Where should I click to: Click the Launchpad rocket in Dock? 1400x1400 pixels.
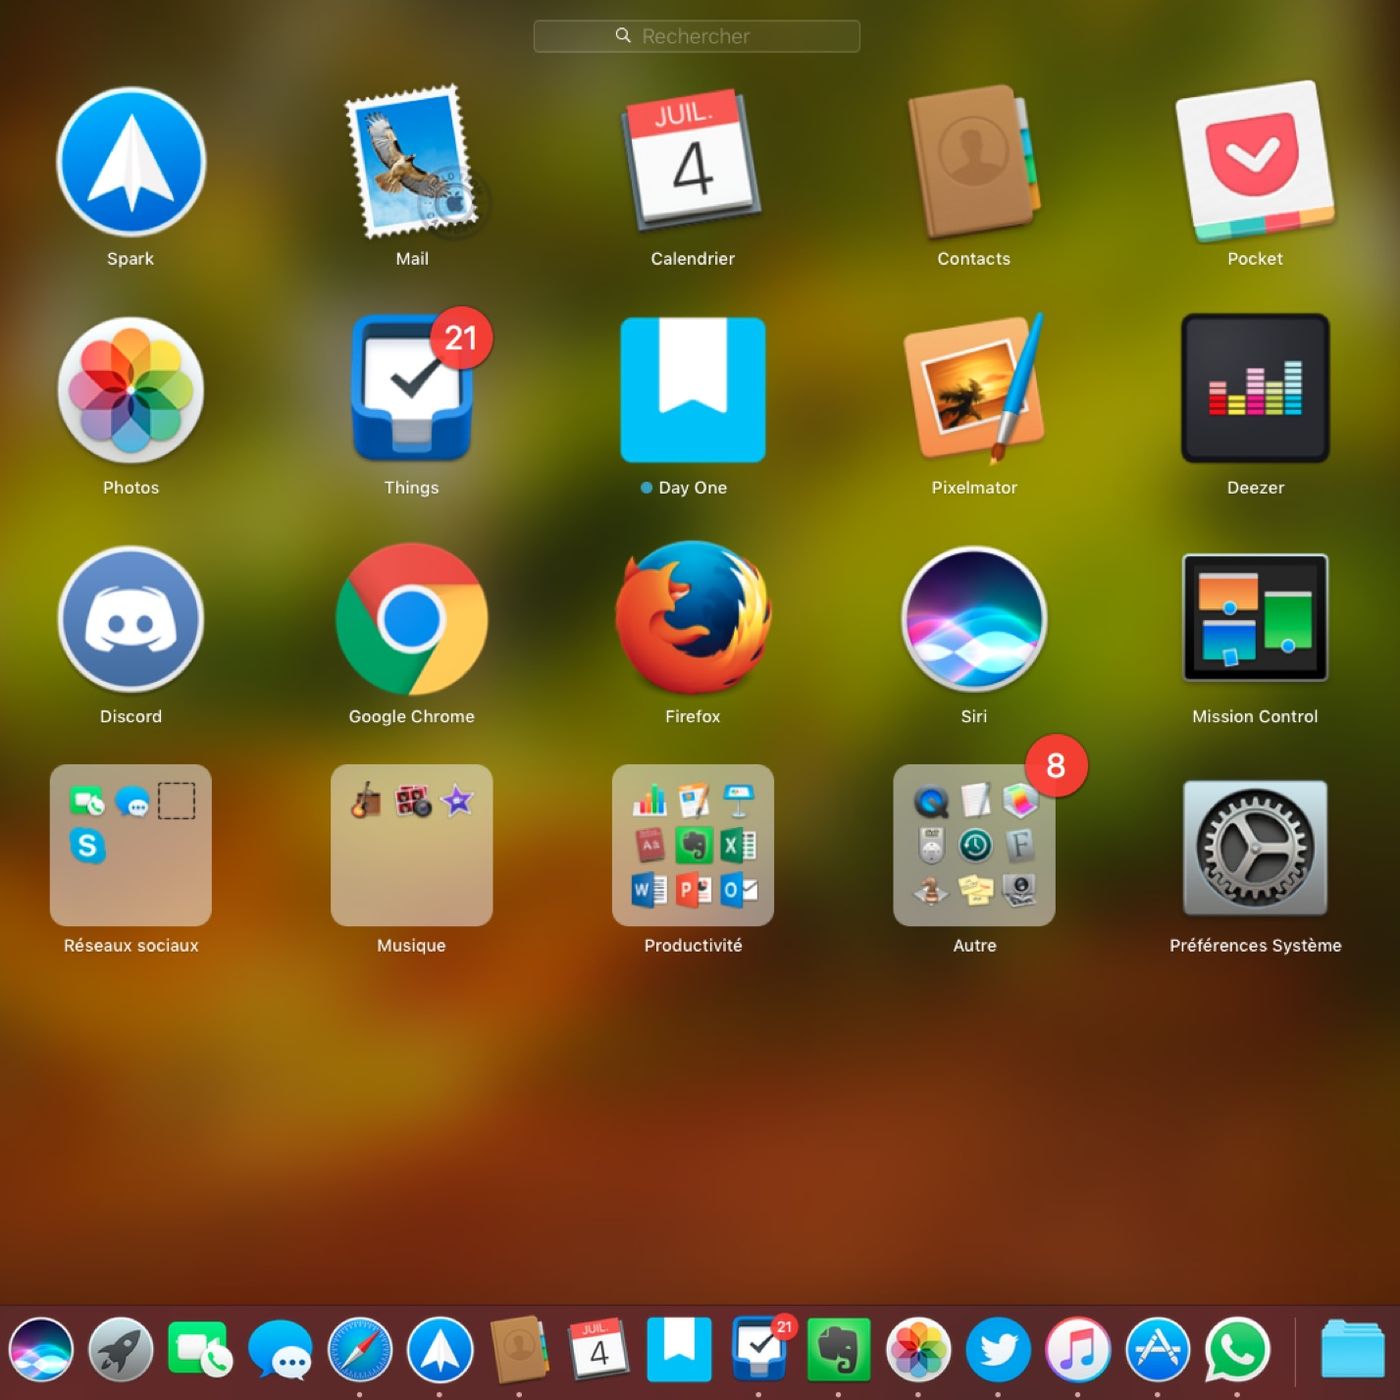(x=121, y=1349)
